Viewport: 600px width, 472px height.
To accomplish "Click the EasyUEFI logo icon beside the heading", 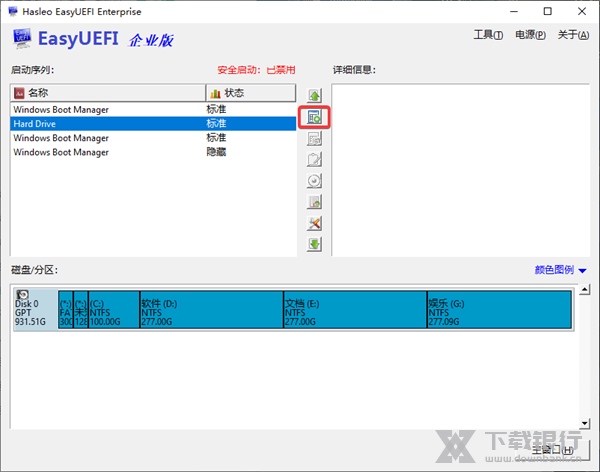I will click(x=22, y=39).
